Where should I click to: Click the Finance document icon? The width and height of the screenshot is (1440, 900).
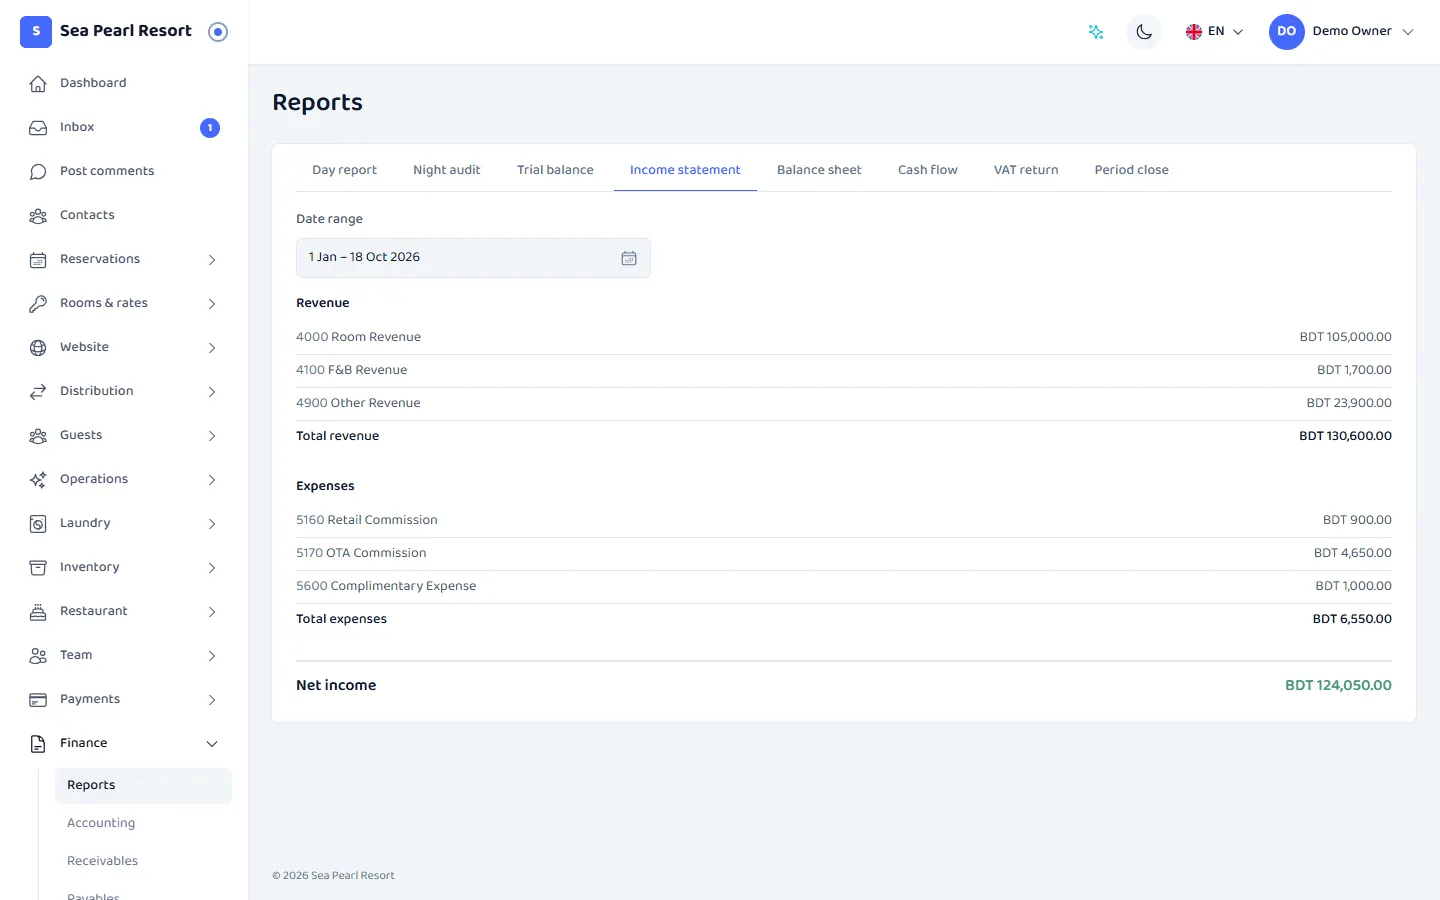38,744
